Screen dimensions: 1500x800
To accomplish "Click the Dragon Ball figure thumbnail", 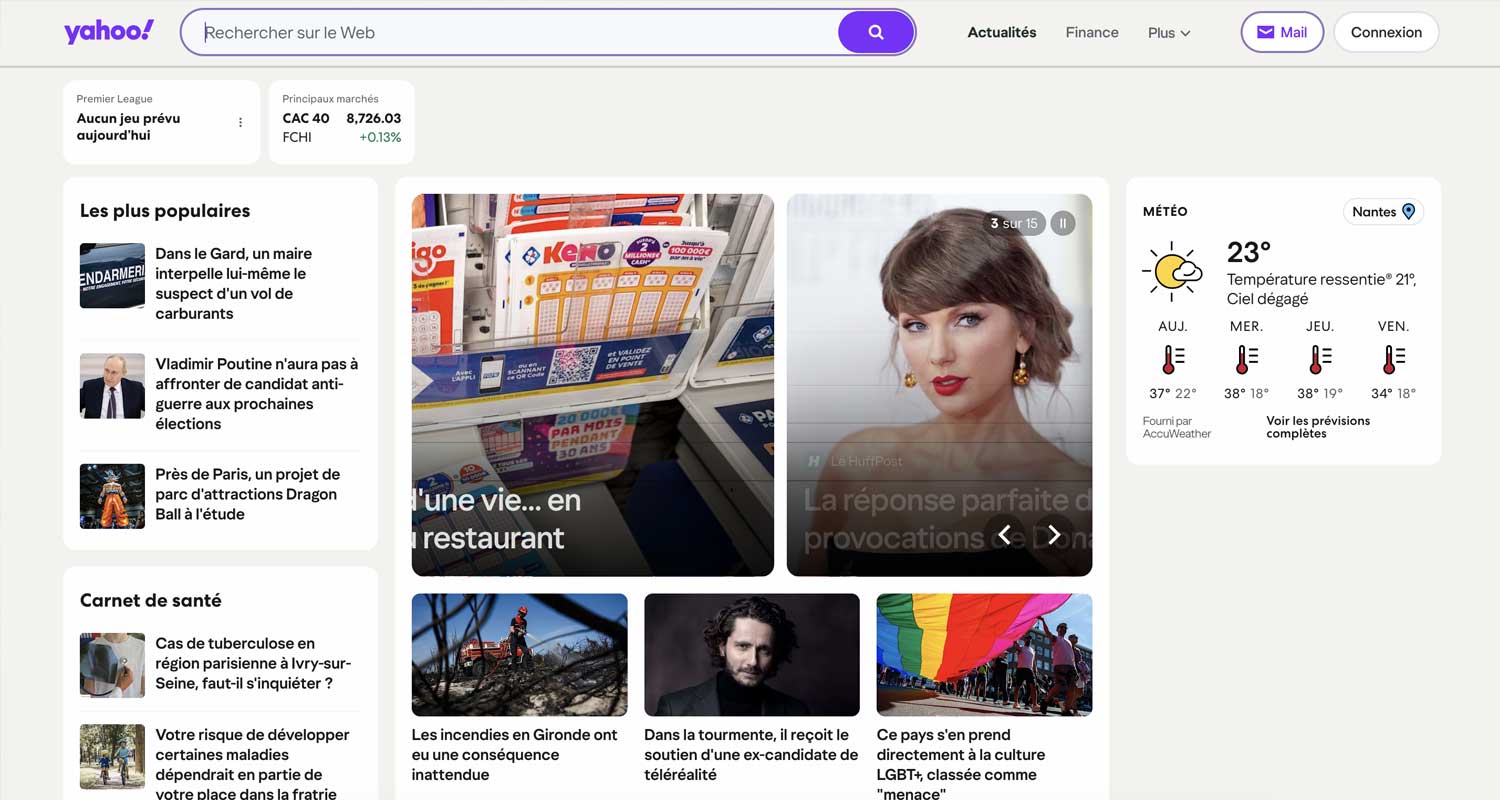I will pos(112,496).
